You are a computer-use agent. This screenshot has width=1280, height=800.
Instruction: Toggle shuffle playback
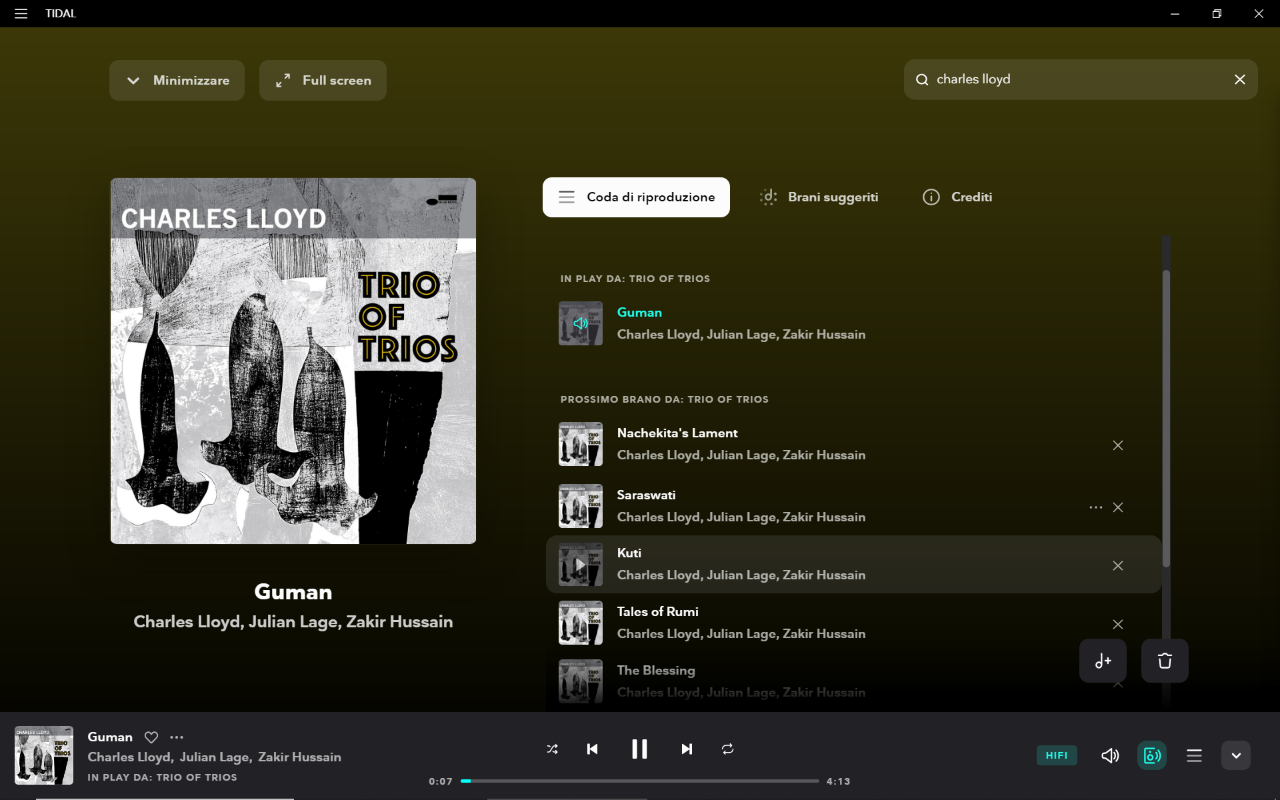(x=552, y=749)
